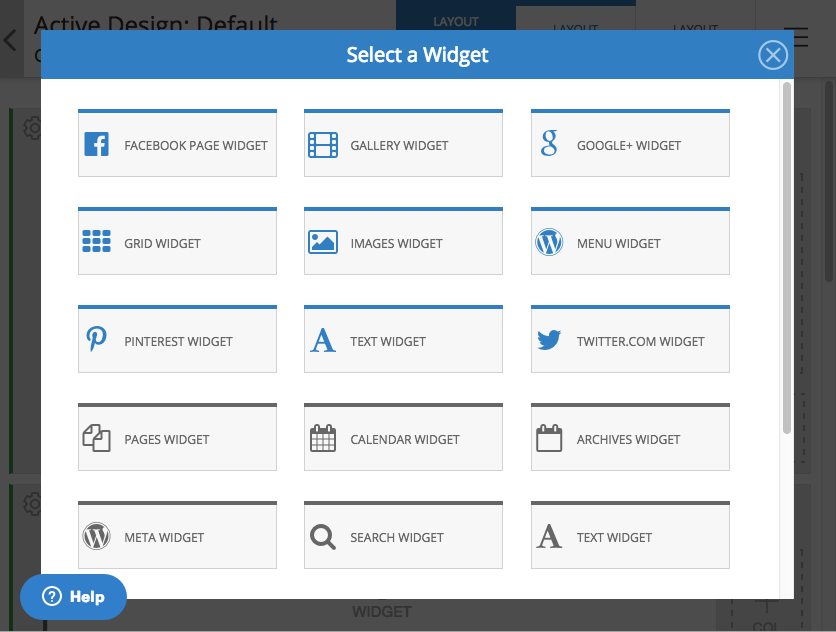Click the Meta widget WordPress icon
836x632 pixels.
pos(97,536)
